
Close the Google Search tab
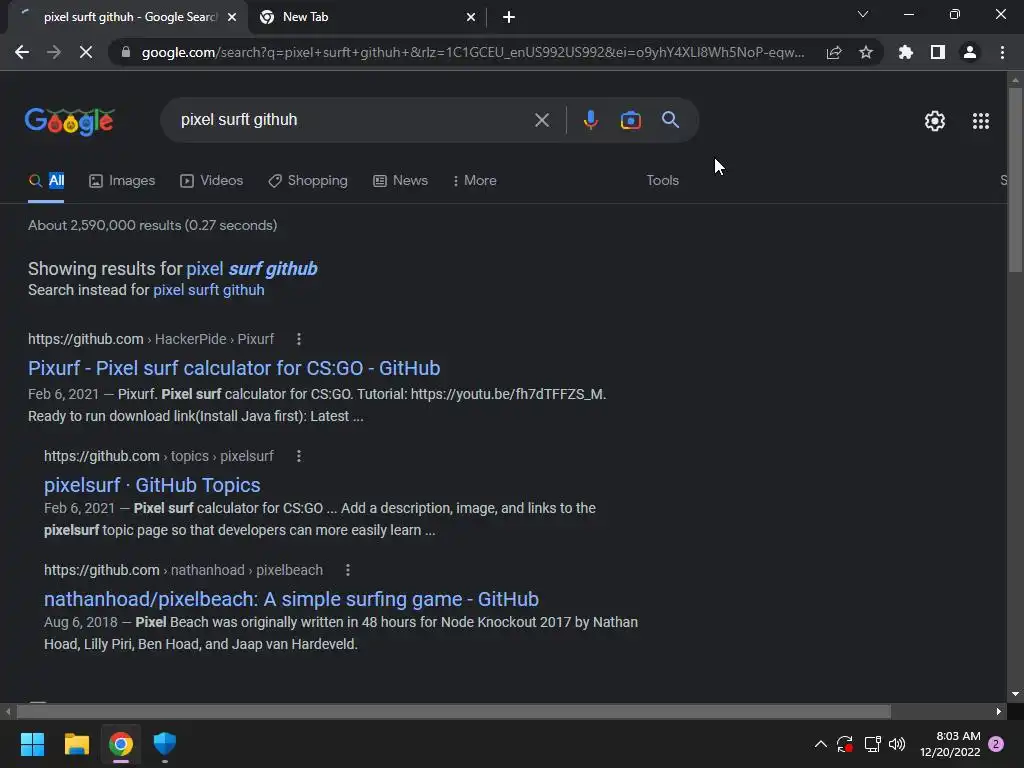232,18
